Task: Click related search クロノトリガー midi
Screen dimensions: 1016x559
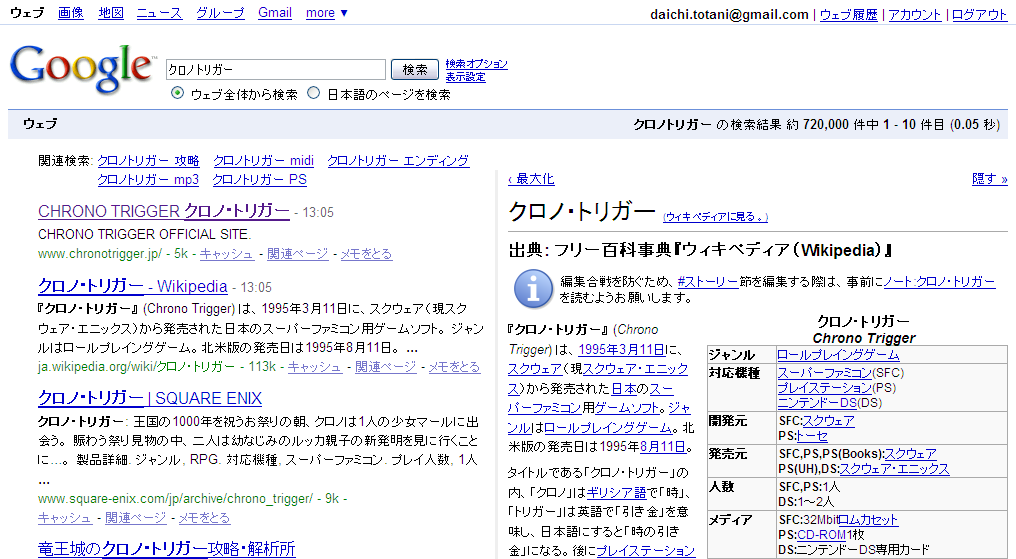Action: tap(263, 161)
